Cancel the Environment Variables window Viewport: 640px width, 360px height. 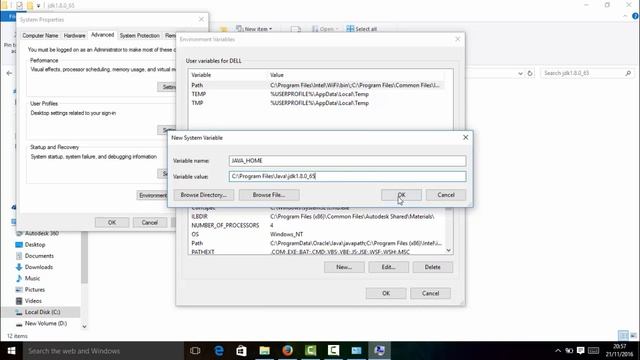[x=430, y=293]
